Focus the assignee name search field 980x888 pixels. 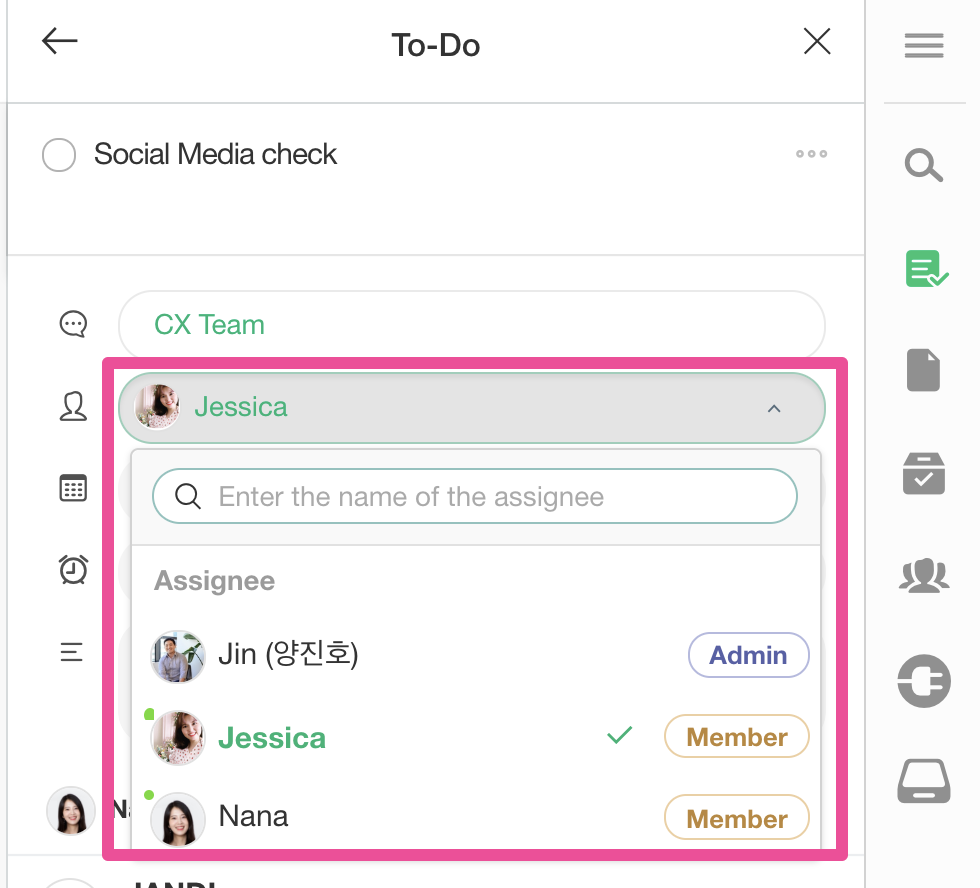pos(475,496)
